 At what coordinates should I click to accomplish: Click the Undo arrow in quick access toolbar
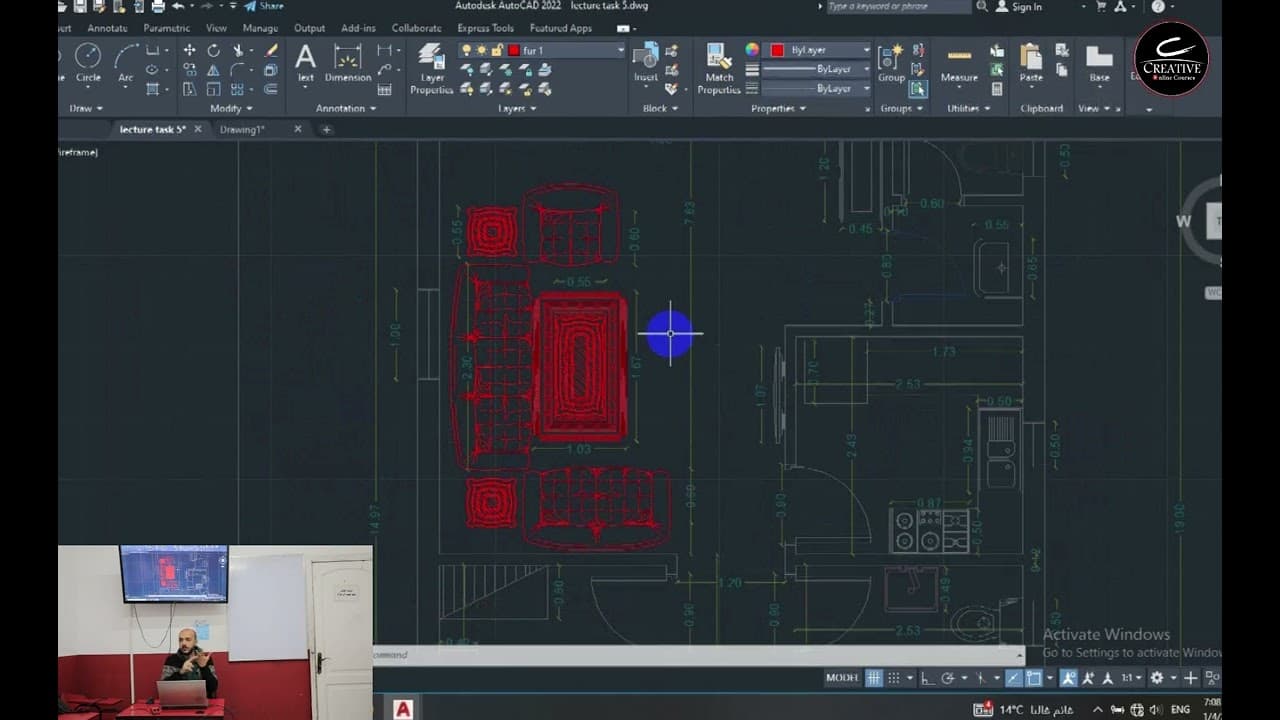pyautogui.click(x=177, y=6)
